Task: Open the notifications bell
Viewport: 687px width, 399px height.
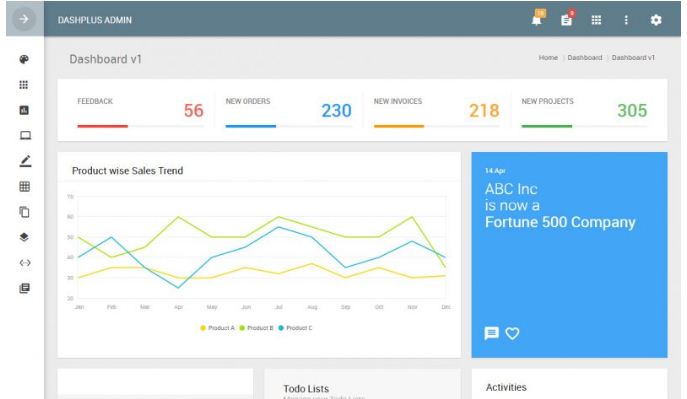Action: click(x=537, y=20)
